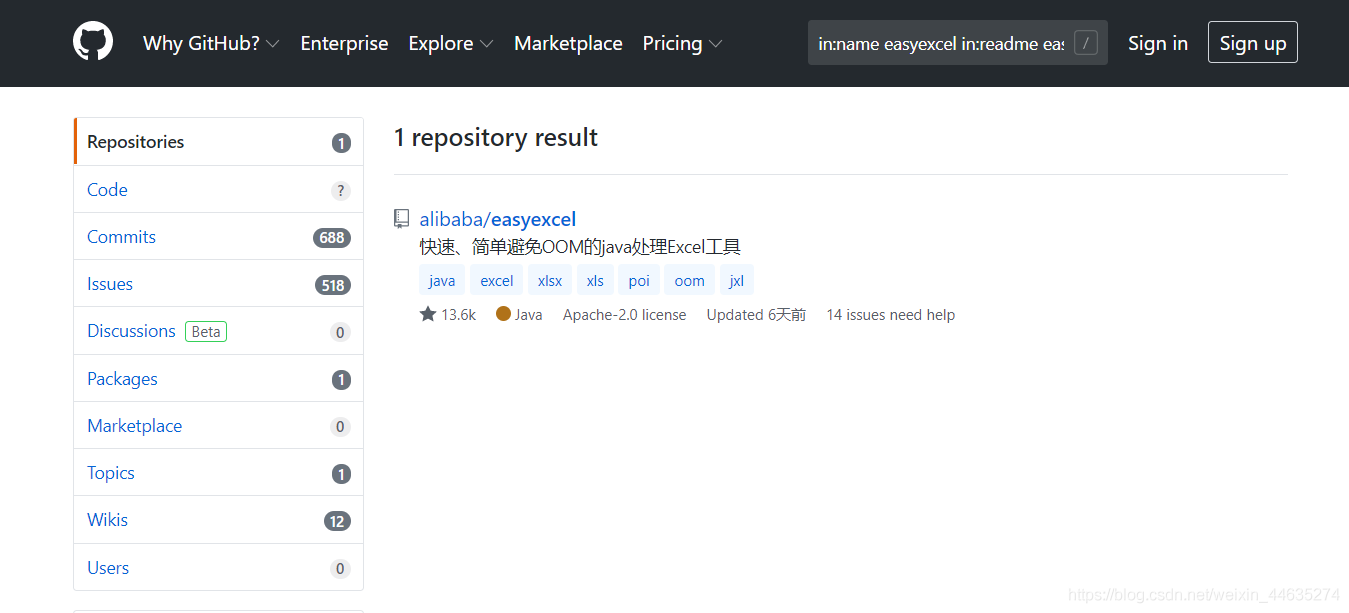Click the java topic tag
Image resolution: width=1349 pixels, height=613 pixels.
(442, 281)
